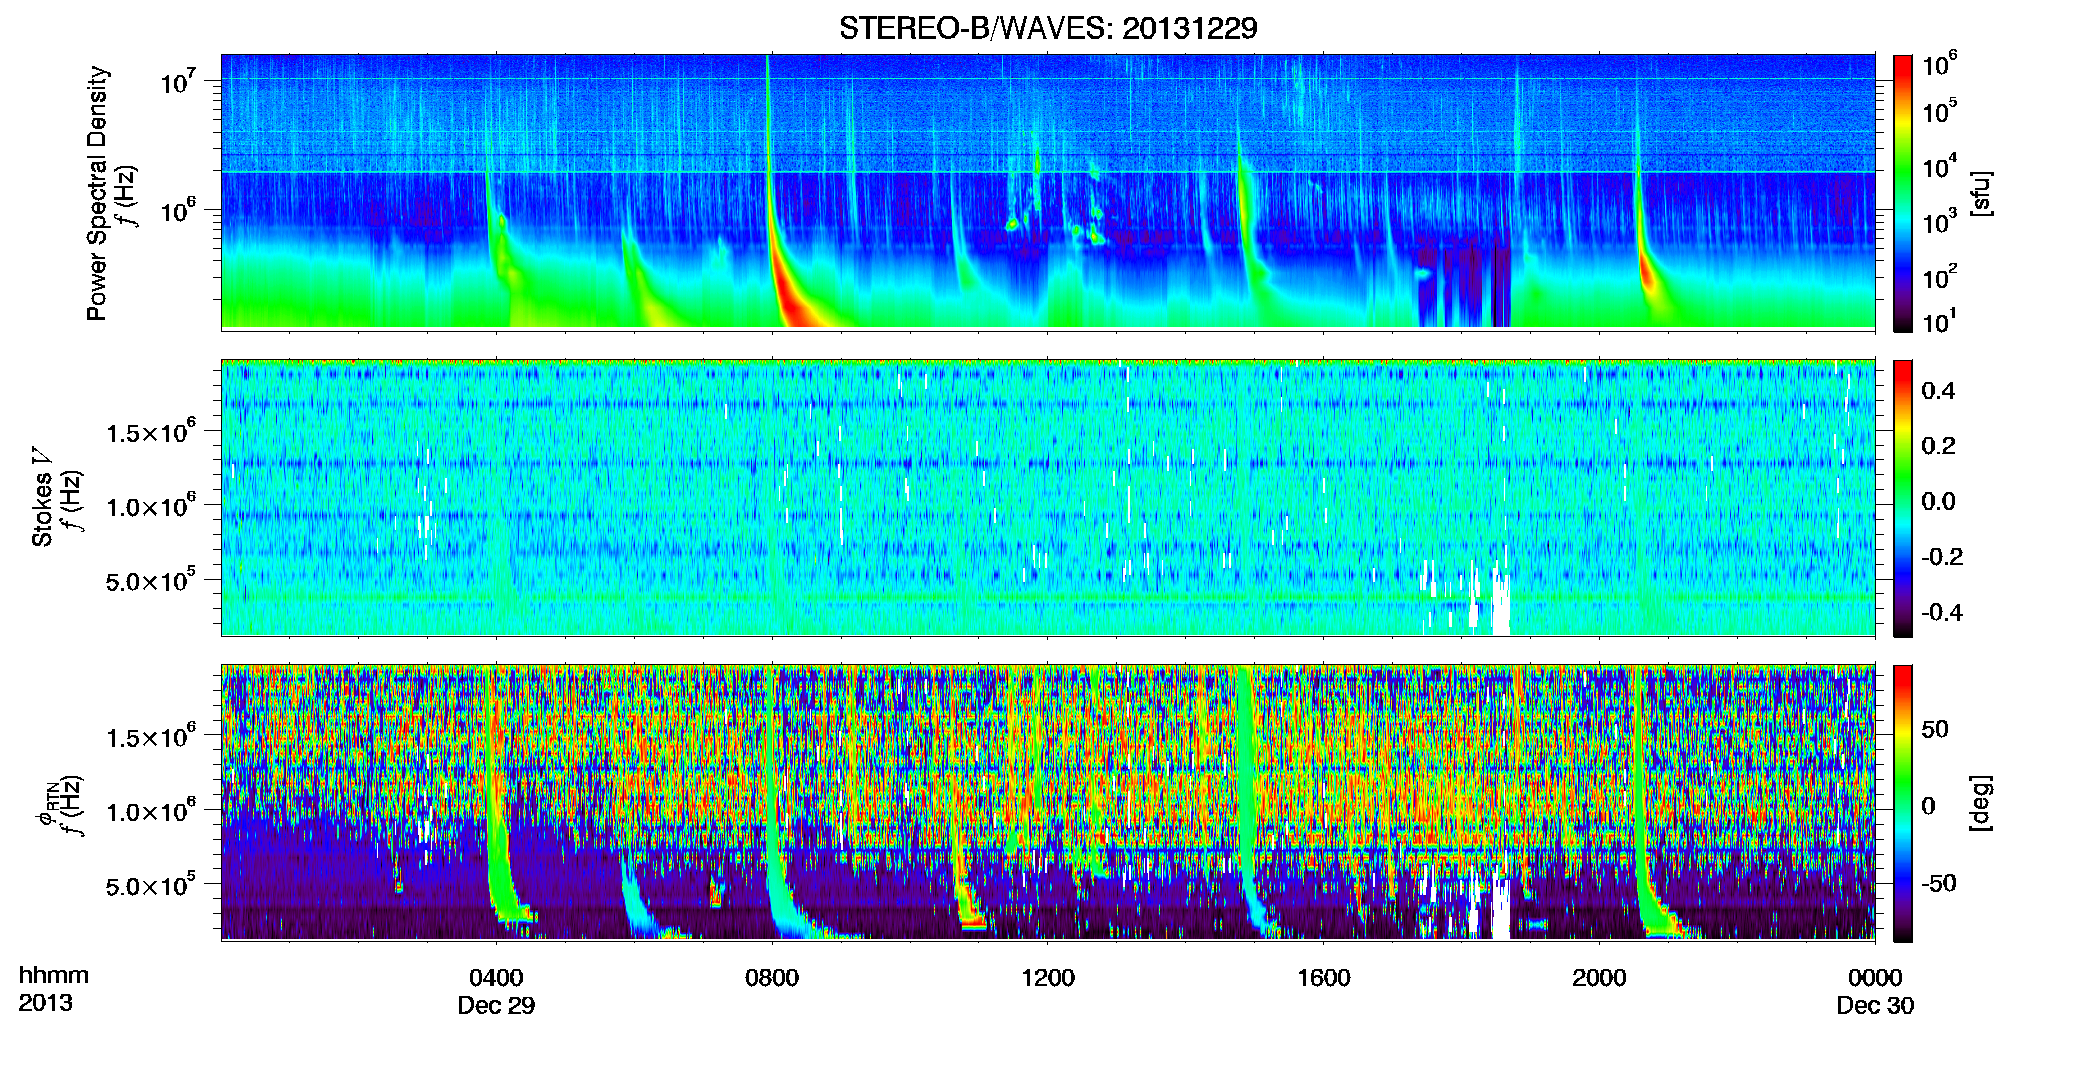The image size is (2096, 1080).
Task: Click the white data gap in the Stokes V spectrogram
Action: 1500,605
